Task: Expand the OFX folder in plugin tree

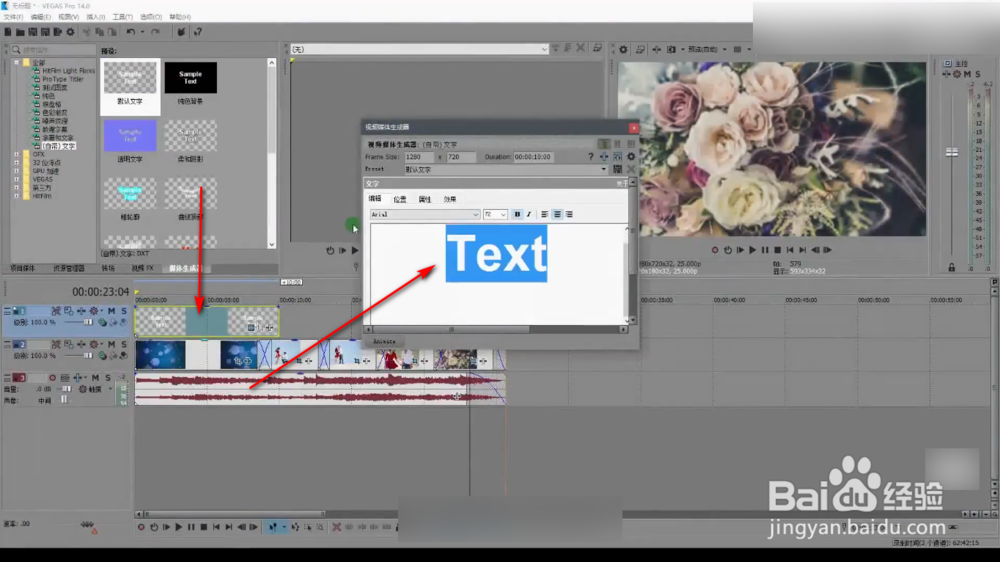Action: pos(17,154)
